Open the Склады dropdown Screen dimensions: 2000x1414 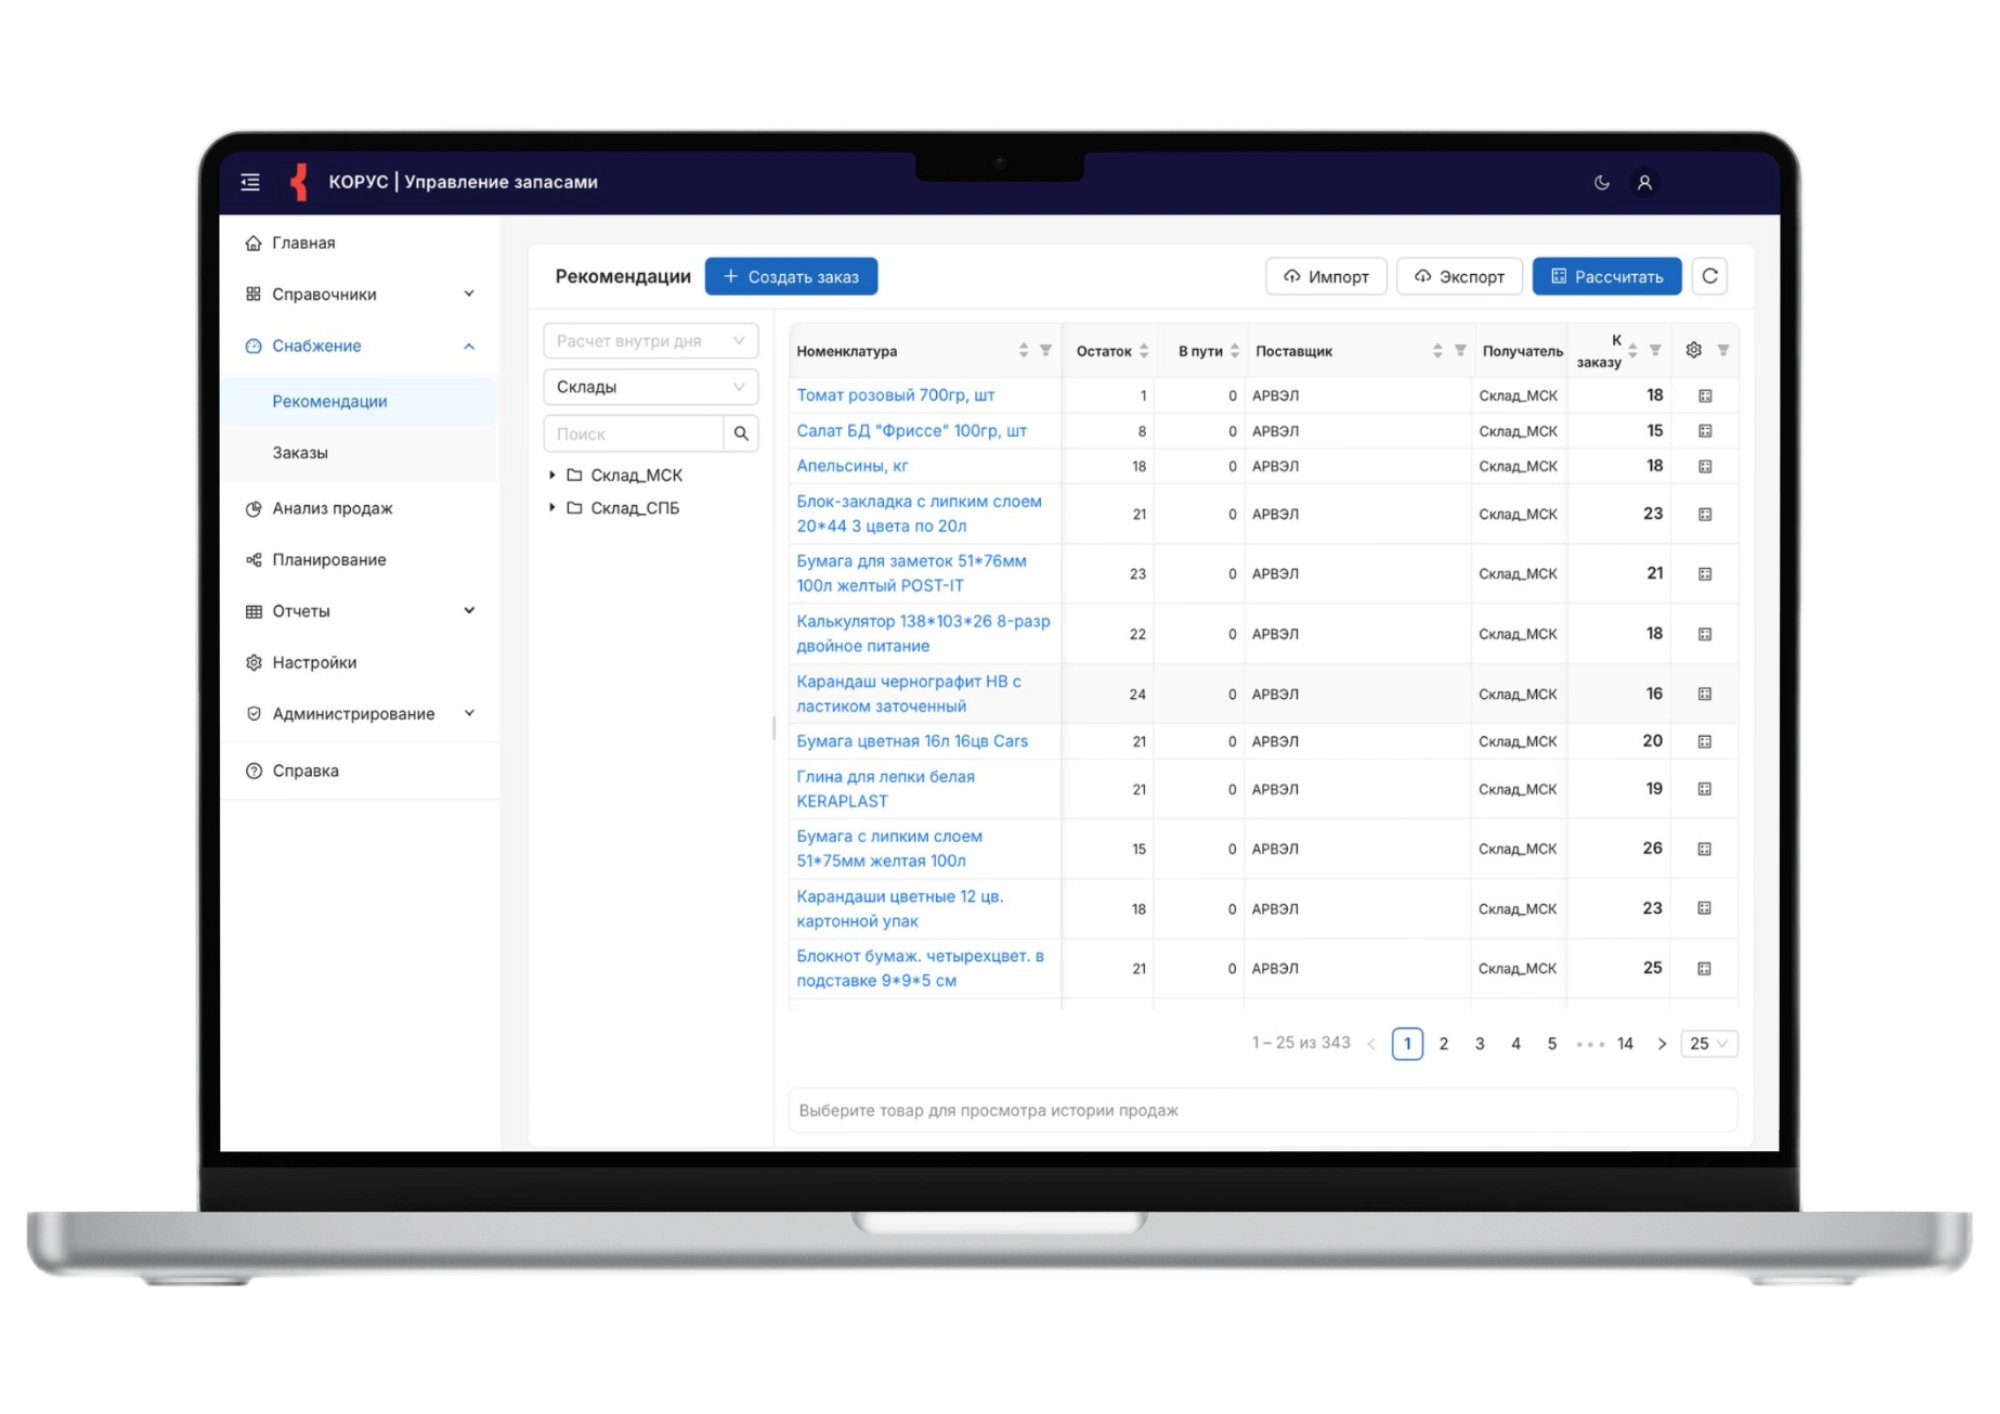click(651, 387)
